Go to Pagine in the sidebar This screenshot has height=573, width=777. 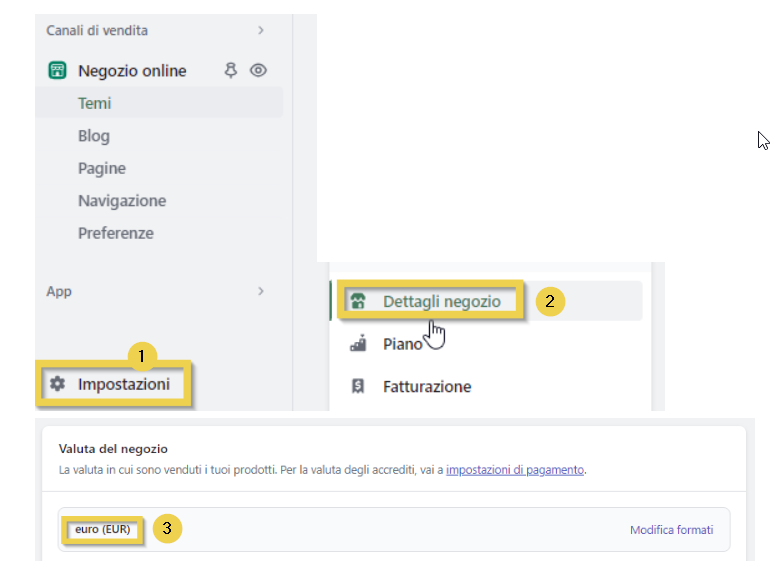[x=102, y=168]
